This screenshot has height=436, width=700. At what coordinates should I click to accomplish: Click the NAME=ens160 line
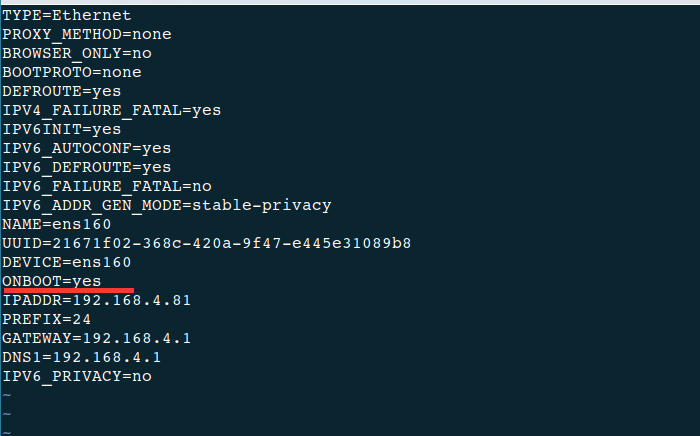coord(57,224)
